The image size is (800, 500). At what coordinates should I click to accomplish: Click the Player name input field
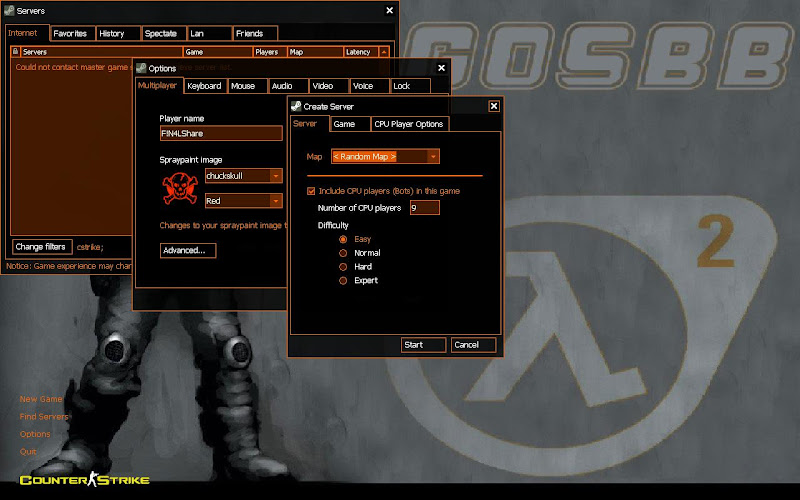[221, 134]
